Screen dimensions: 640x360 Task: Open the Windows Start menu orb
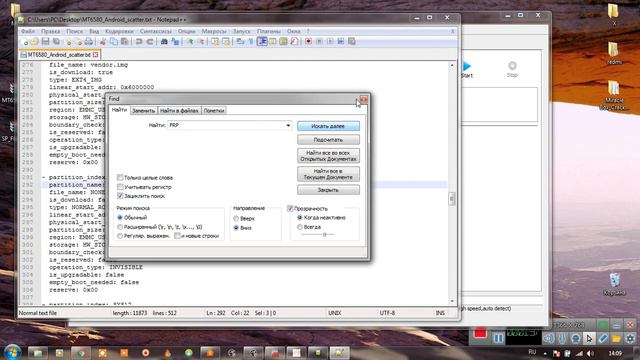[12, 352]
